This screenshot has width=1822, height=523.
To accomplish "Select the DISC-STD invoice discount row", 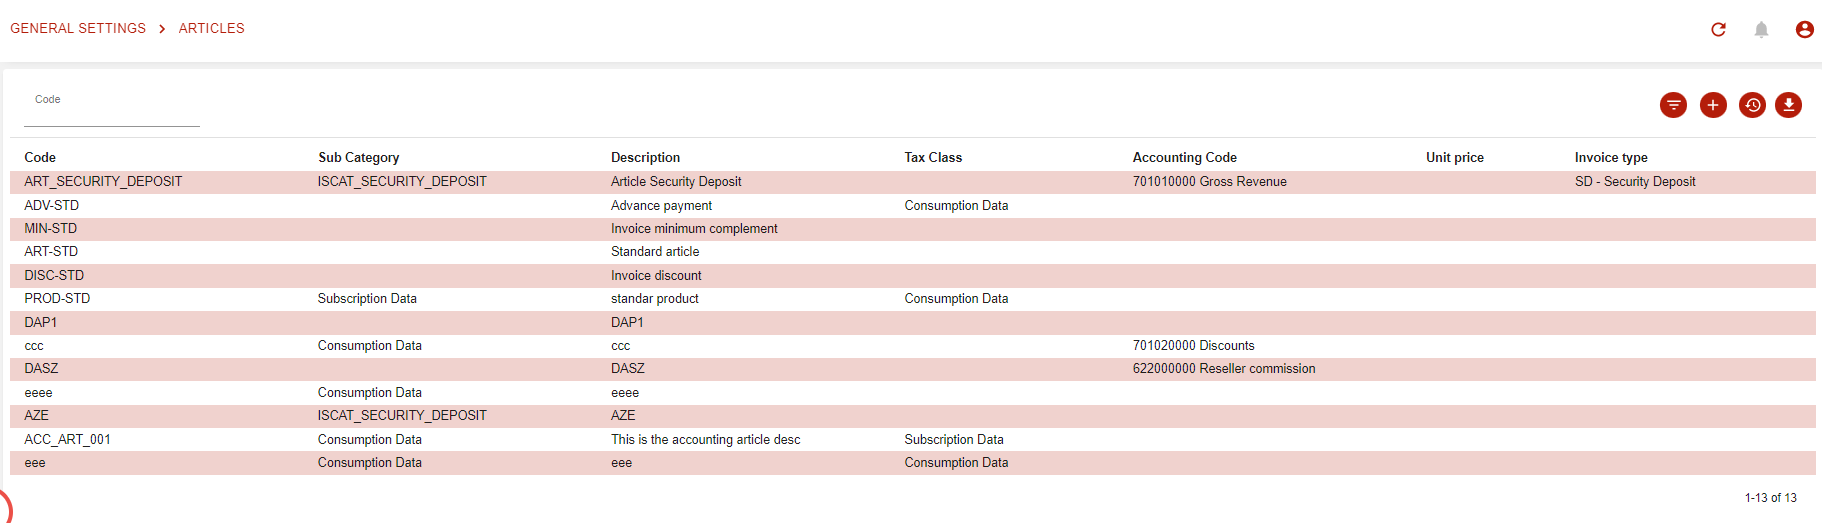I will [54, 275].
